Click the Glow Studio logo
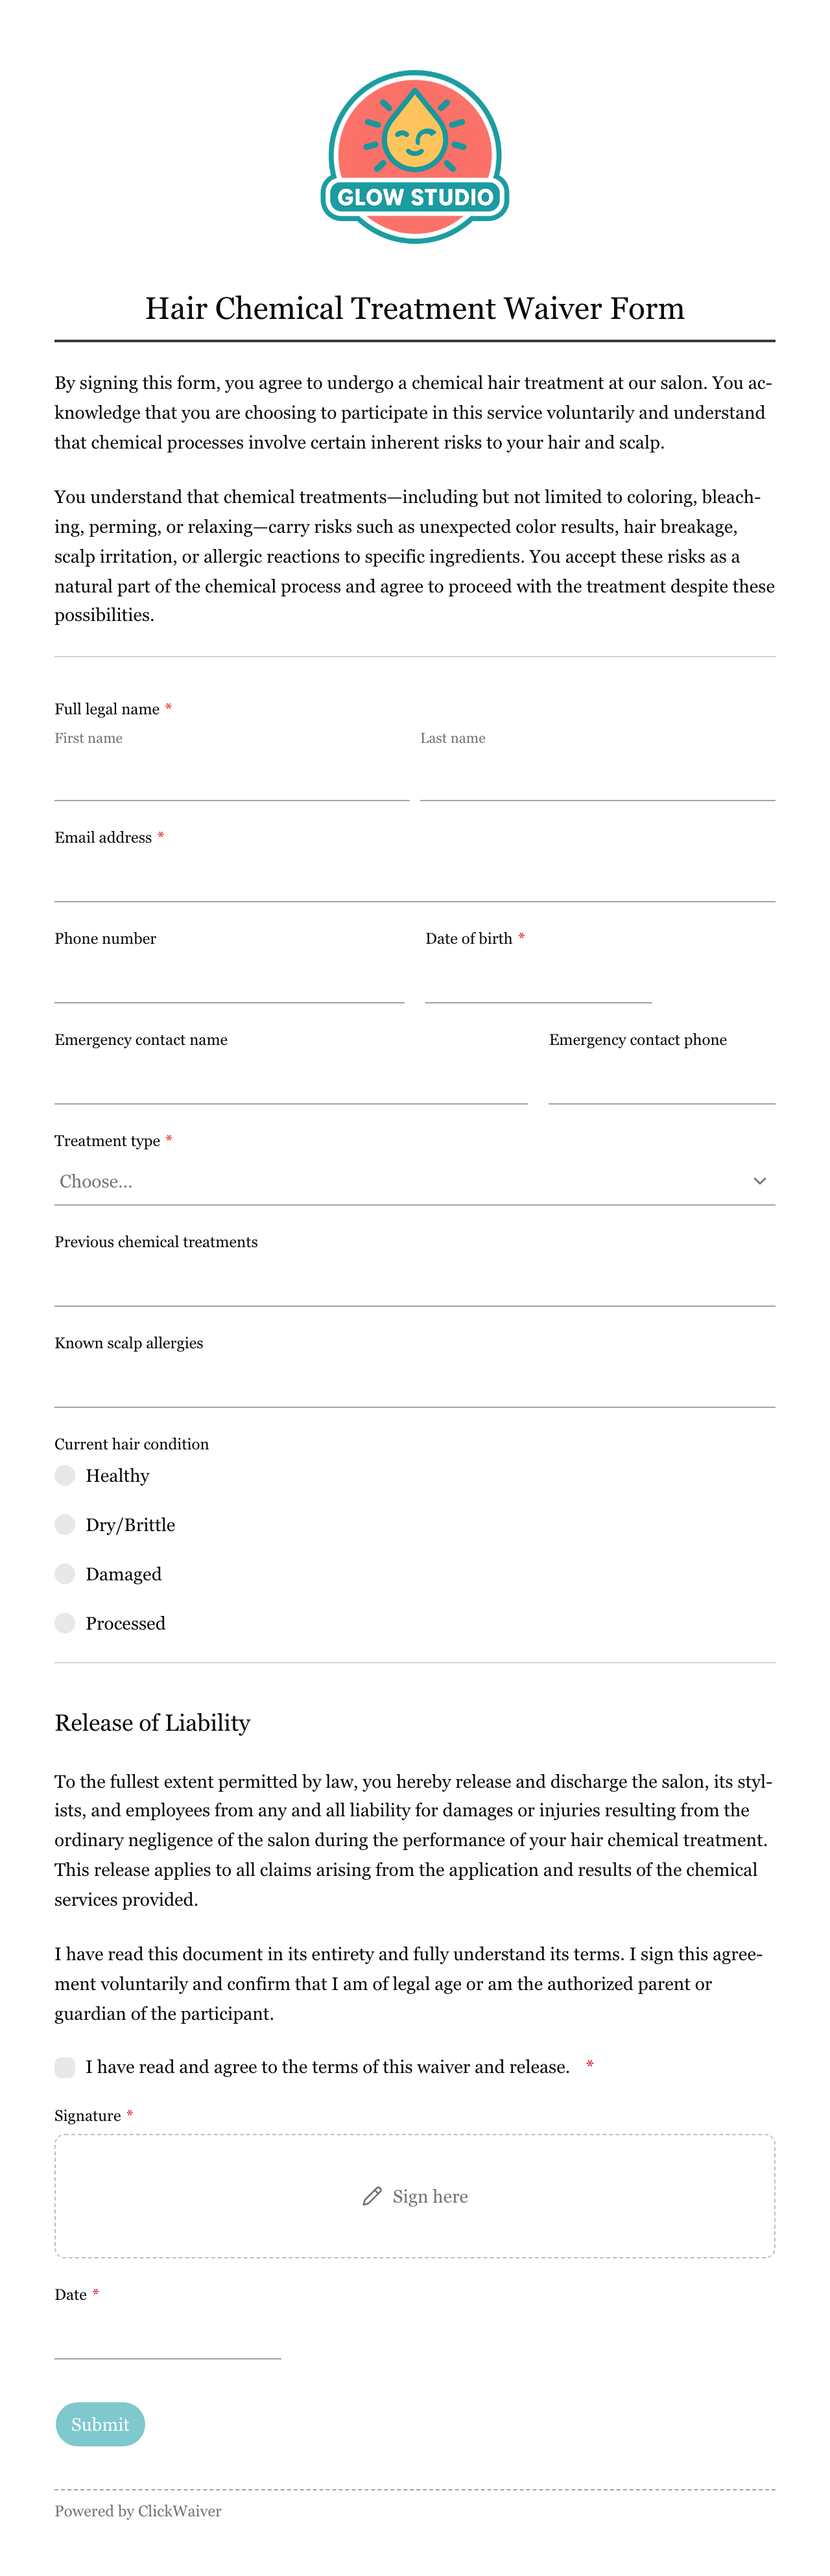 [415, 157]
